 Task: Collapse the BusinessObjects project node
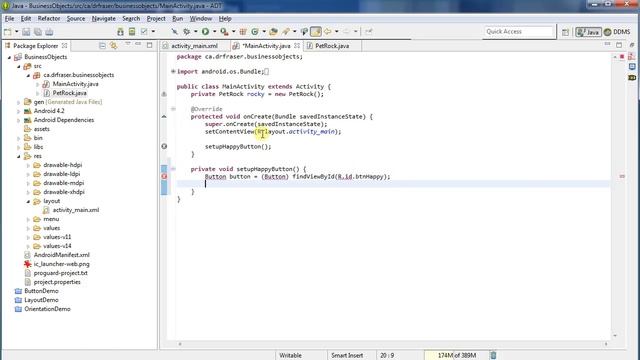[x=9, y=58]
